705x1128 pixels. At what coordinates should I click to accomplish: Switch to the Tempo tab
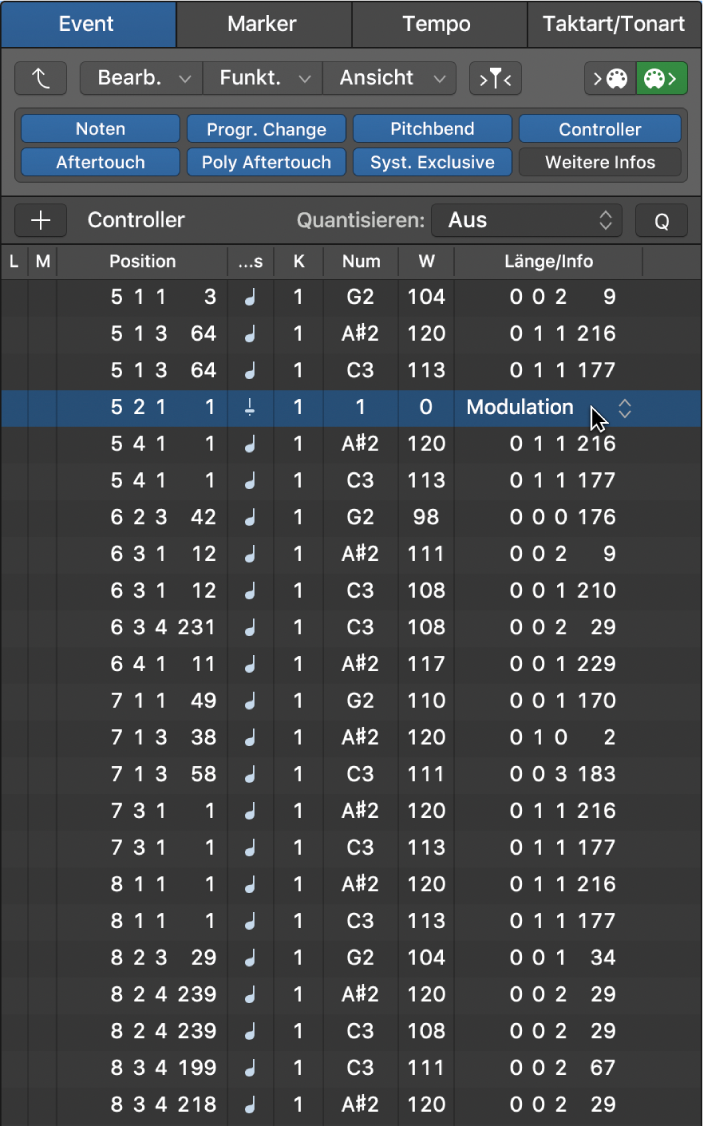point(437,24)
